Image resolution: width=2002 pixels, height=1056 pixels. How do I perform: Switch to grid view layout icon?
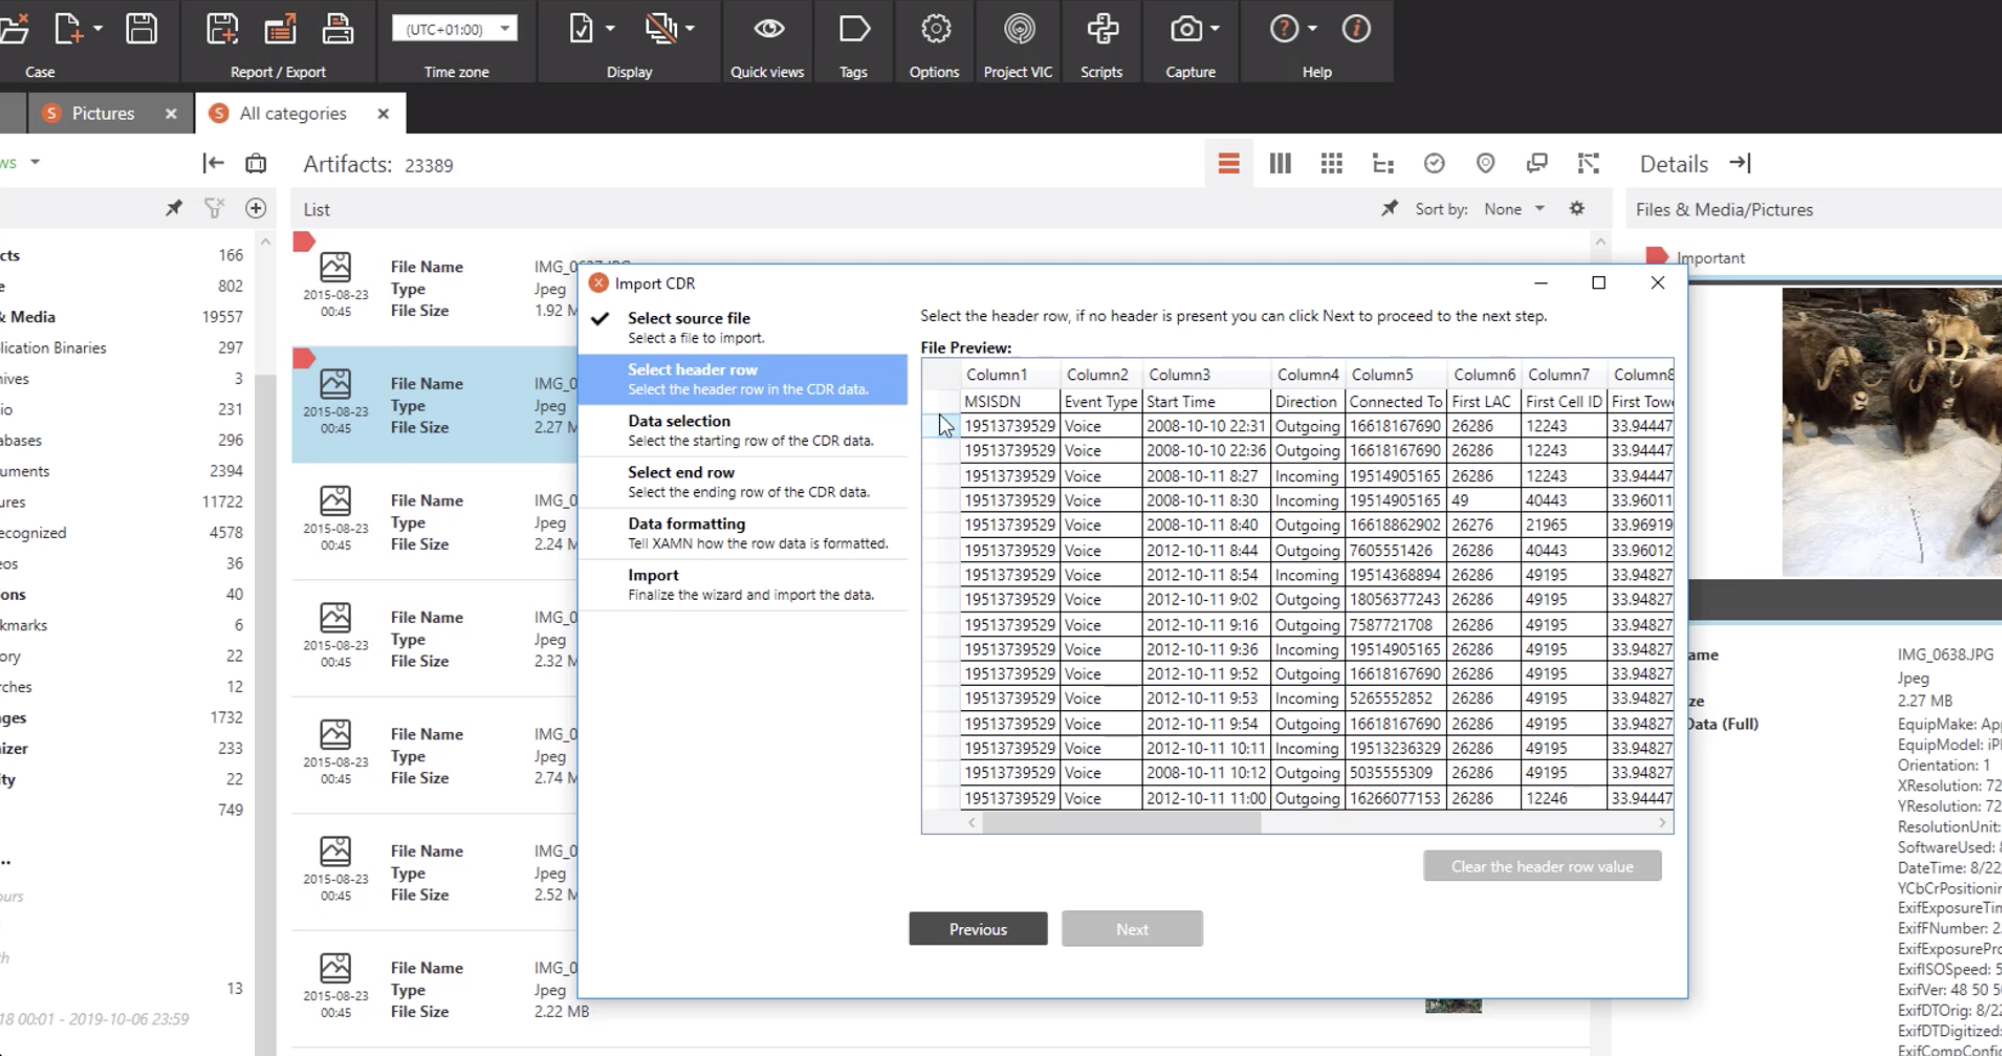(1331, 163)
